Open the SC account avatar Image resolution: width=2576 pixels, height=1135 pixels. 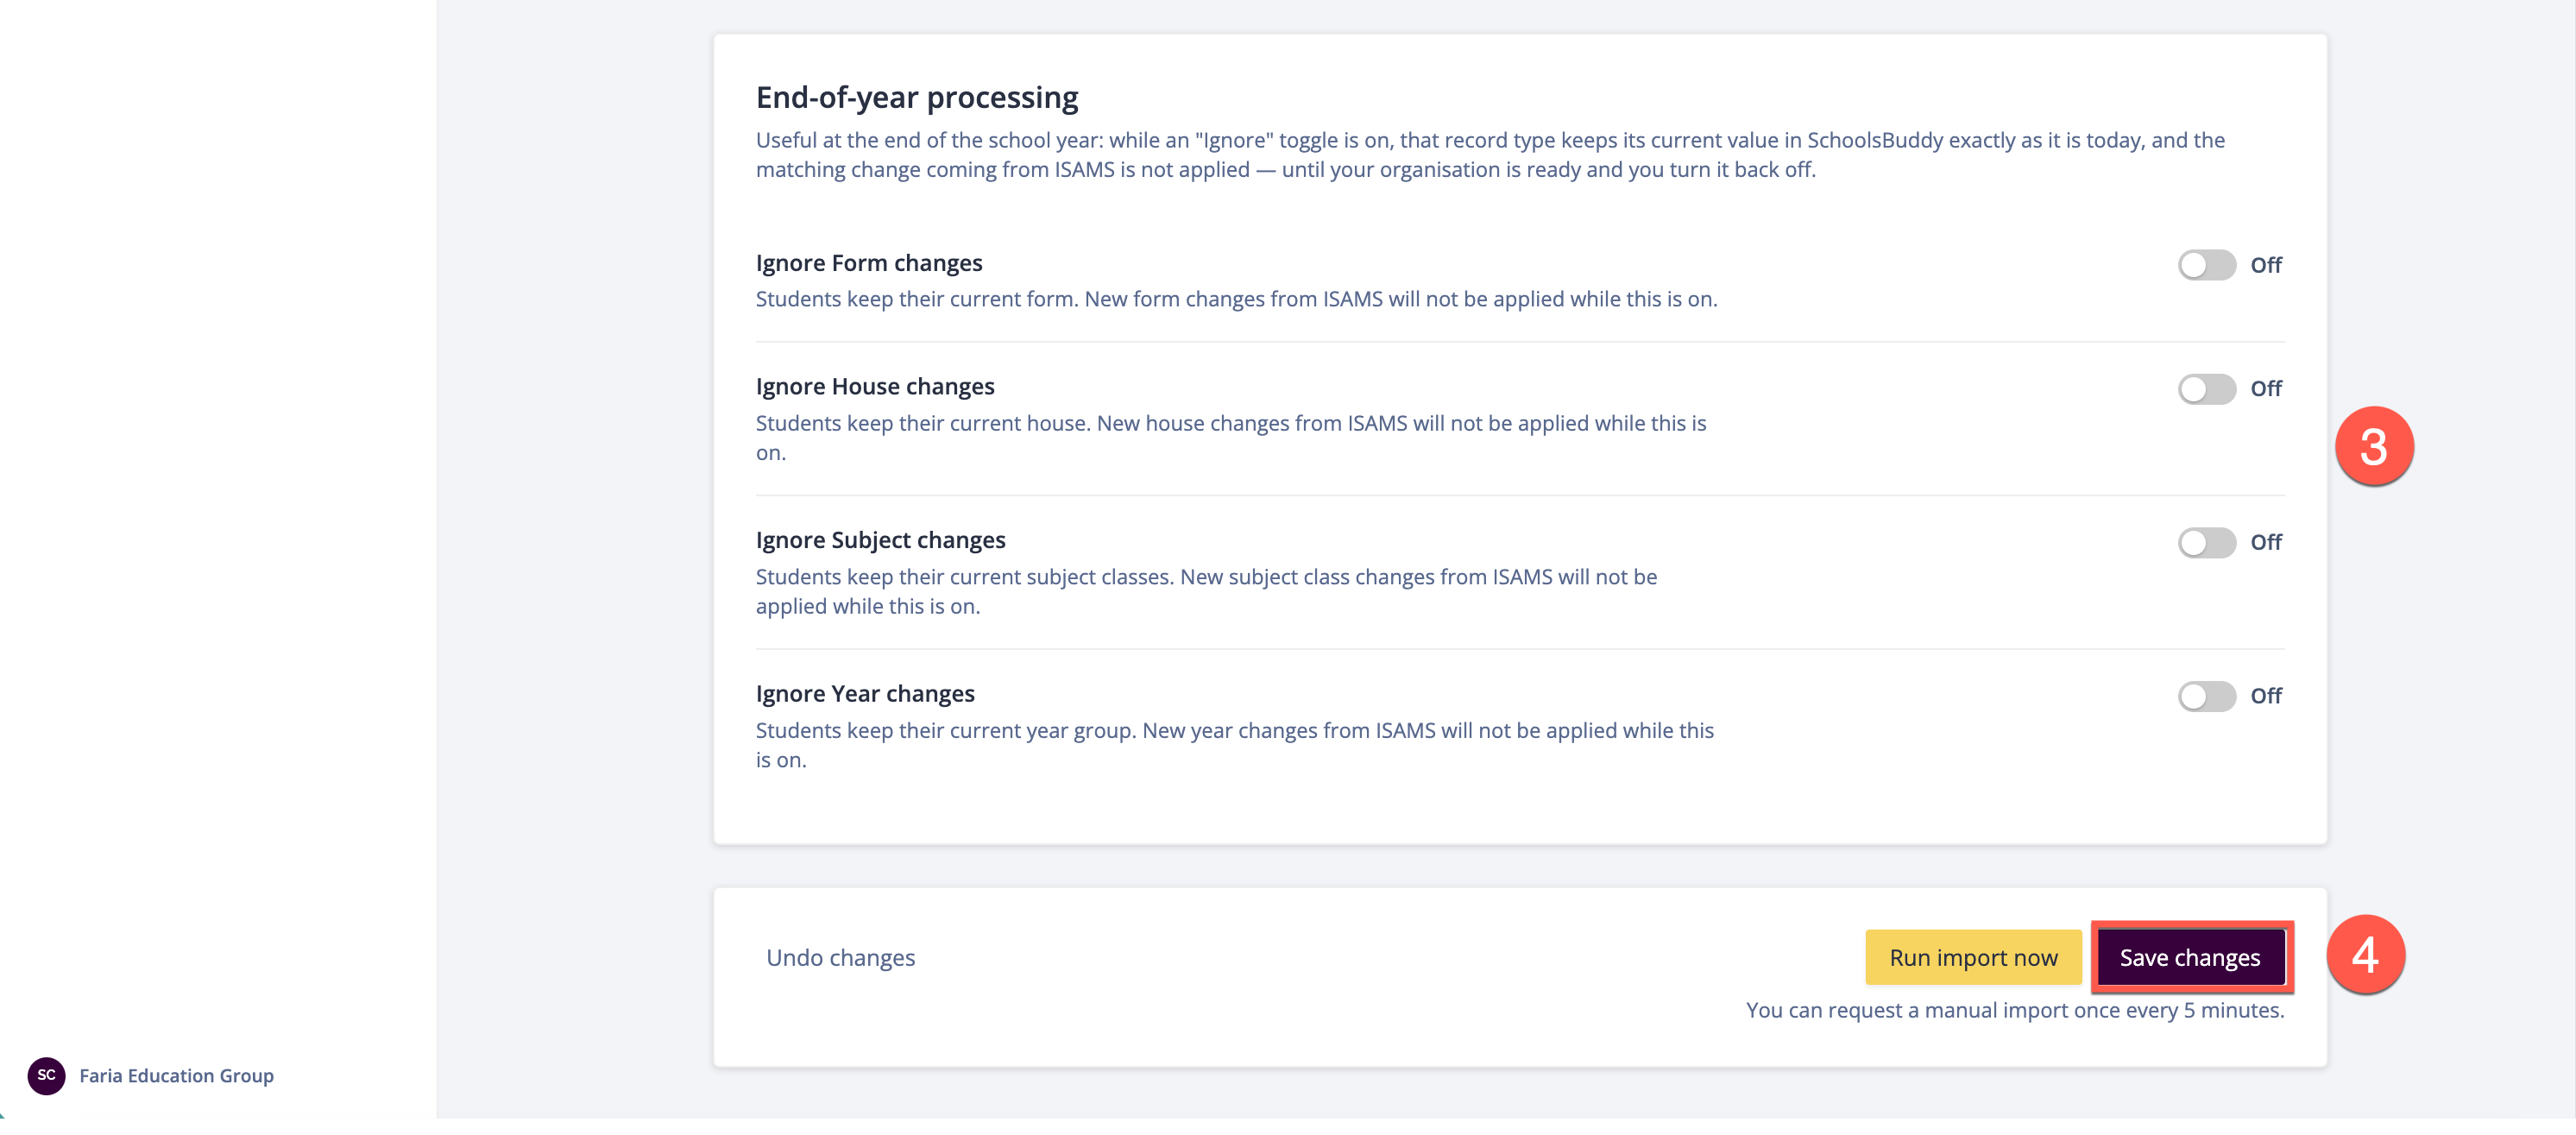pos(46,1075)
